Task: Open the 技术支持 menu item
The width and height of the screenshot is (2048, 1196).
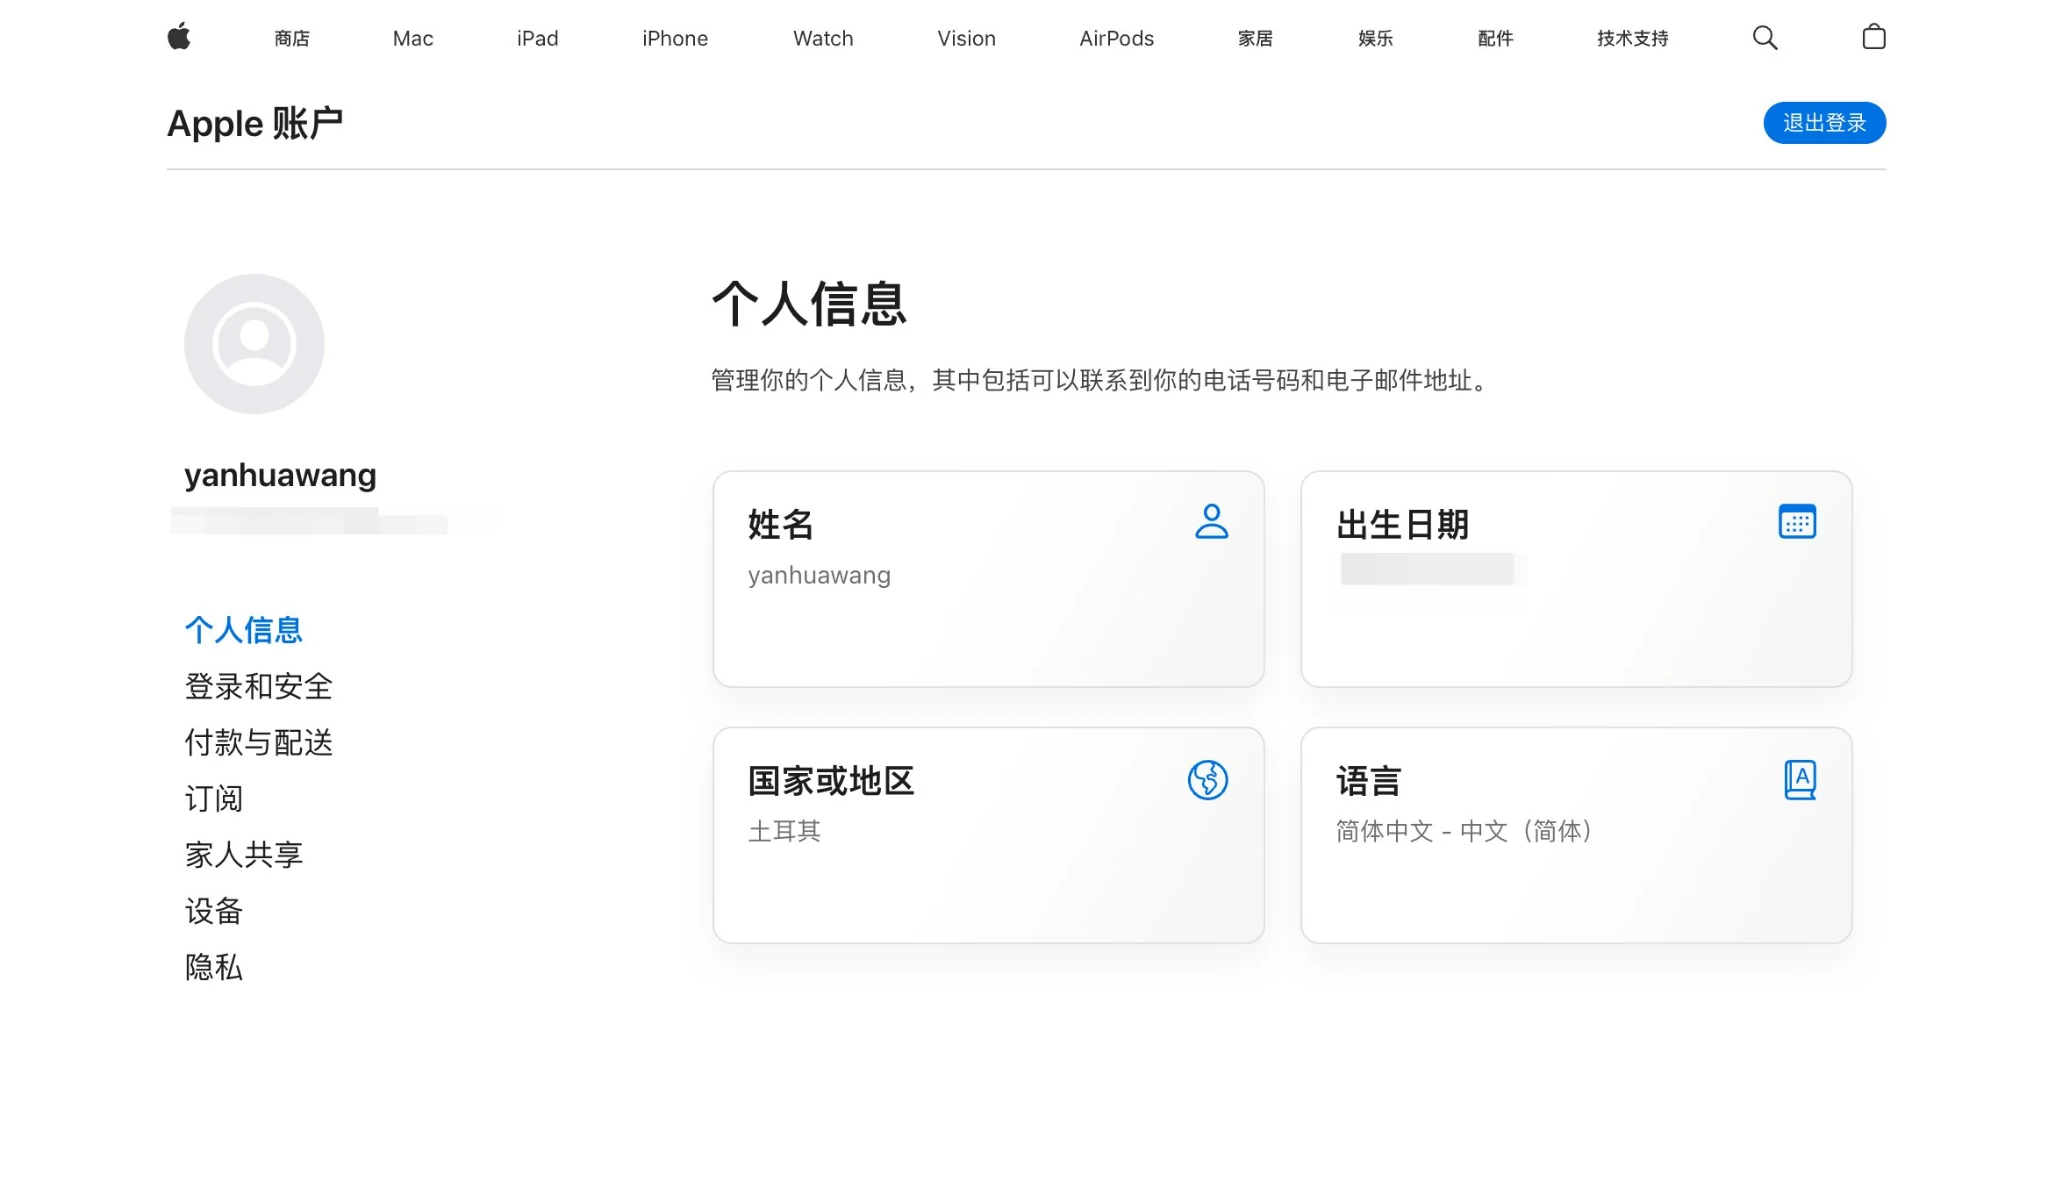Action: pos(1632,38)
